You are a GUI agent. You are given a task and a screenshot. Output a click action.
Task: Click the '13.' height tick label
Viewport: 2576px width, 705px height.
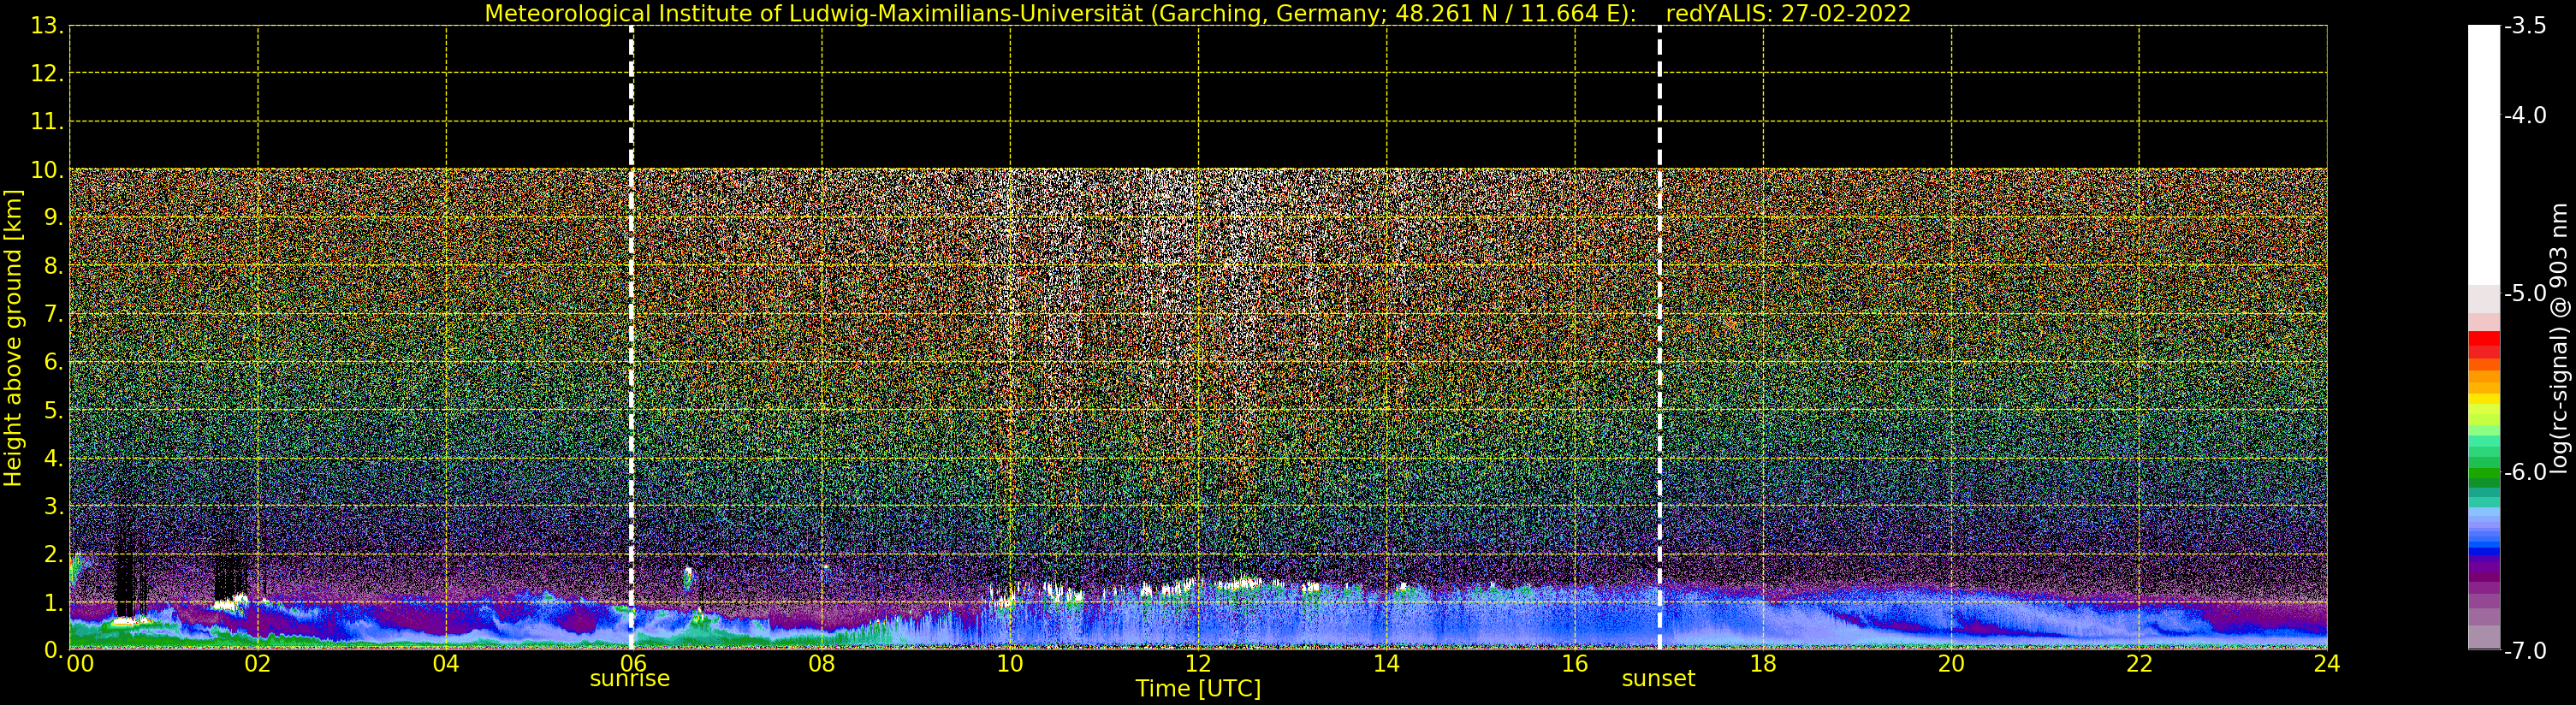[x=47, y=26]
